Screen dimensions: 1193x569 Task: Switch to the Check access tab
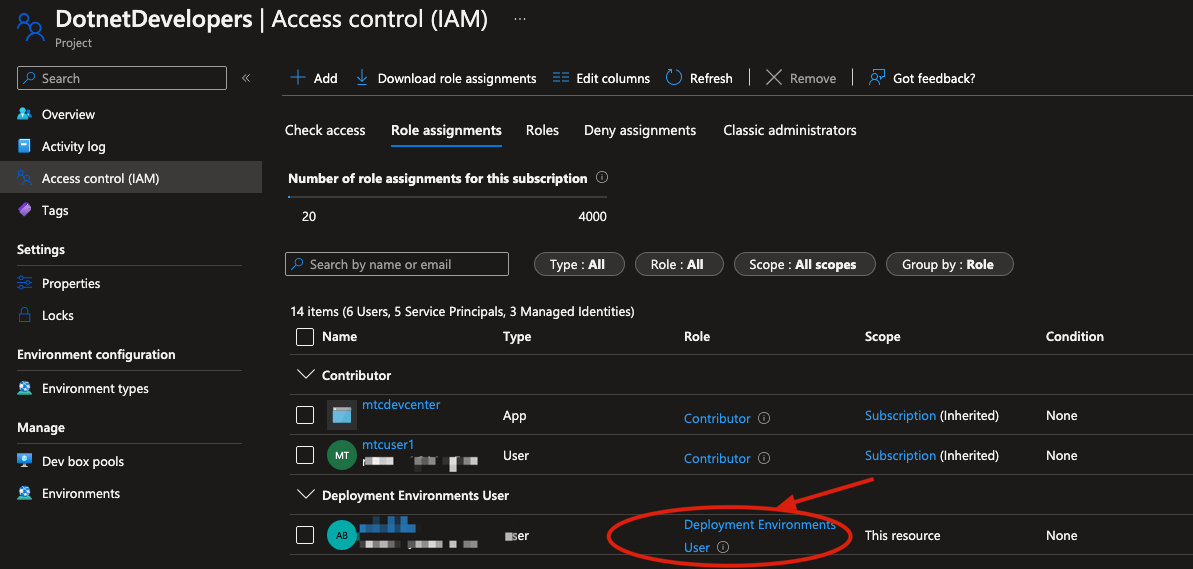(x=325, y=130)
